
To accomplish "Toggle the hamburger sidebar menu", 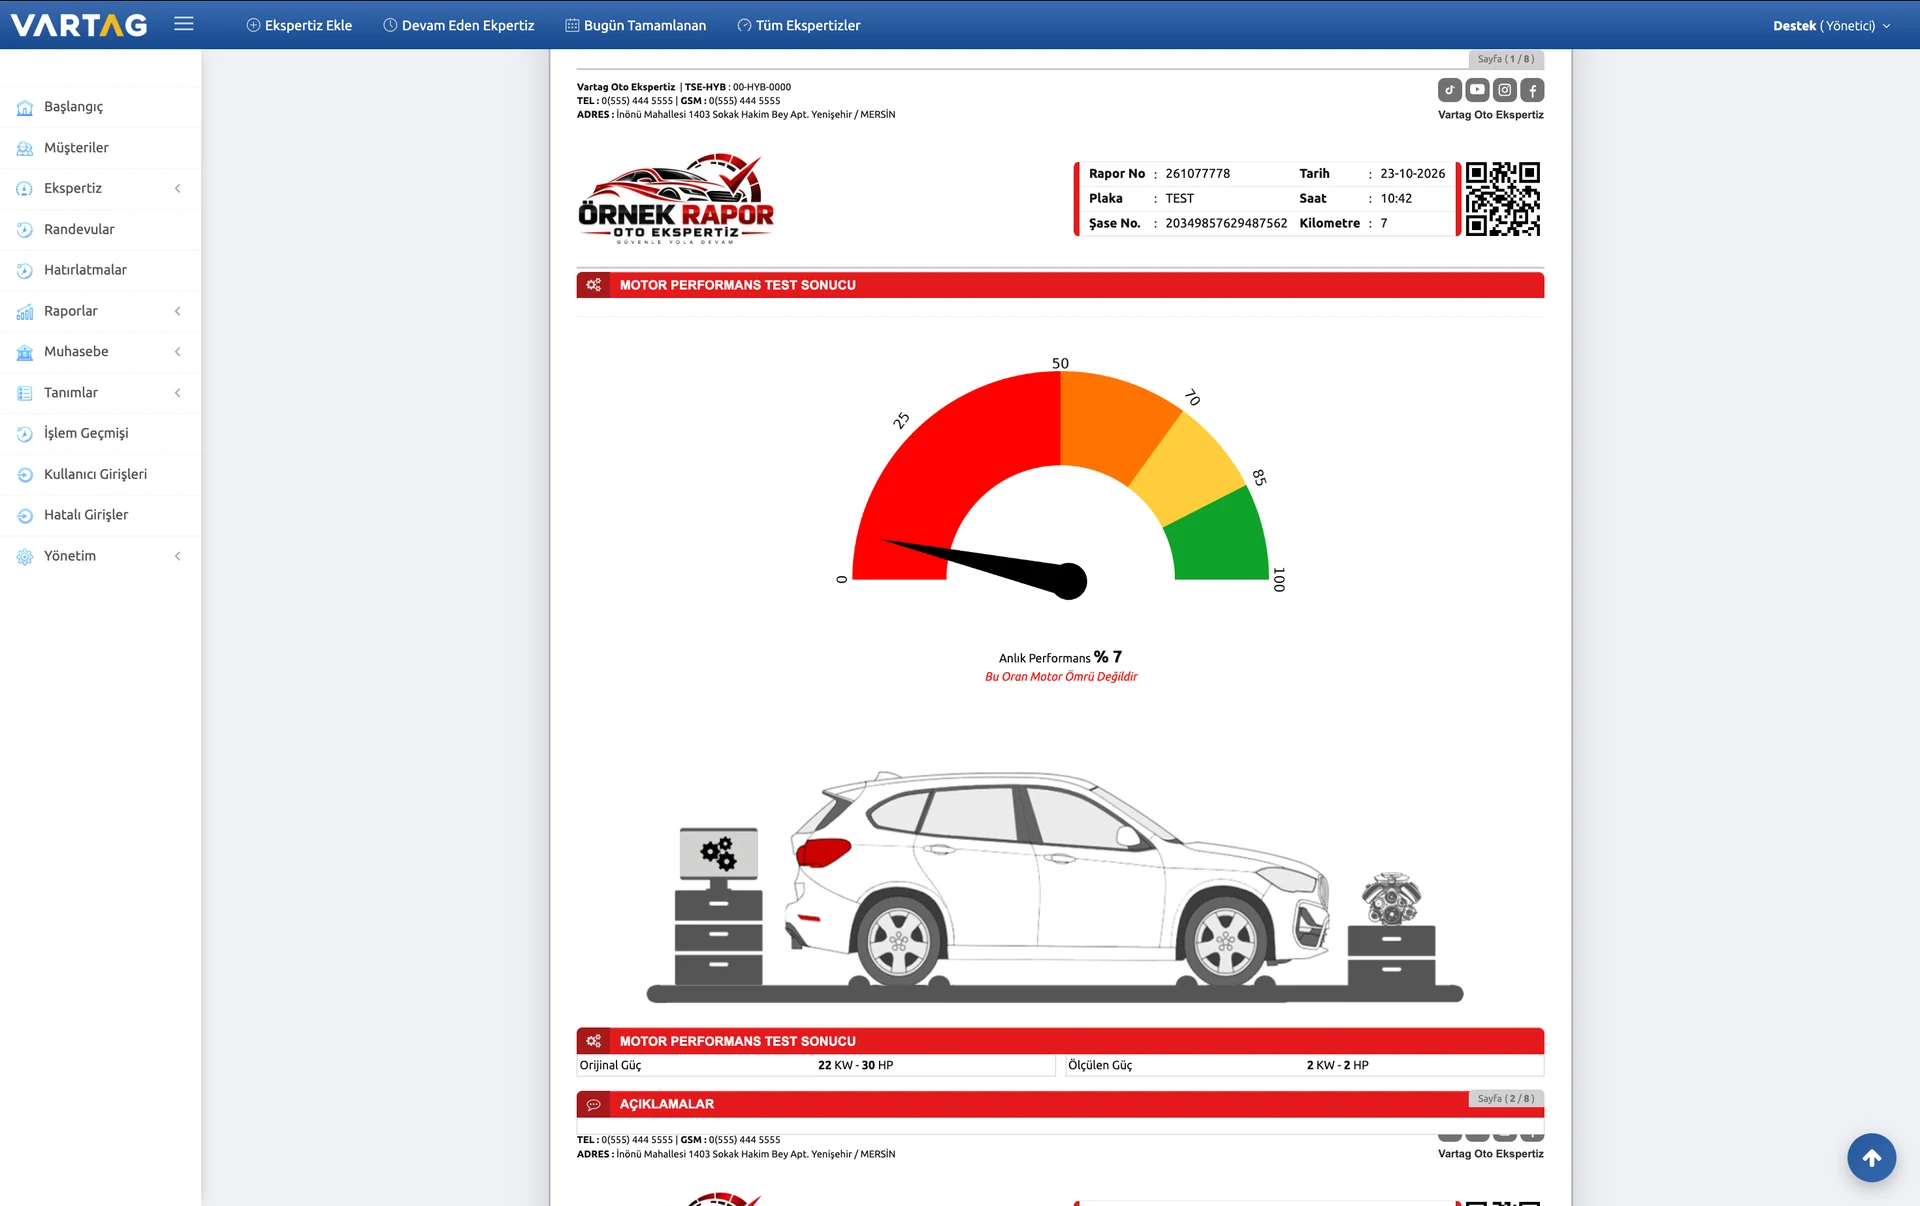I will coord(184,24).
